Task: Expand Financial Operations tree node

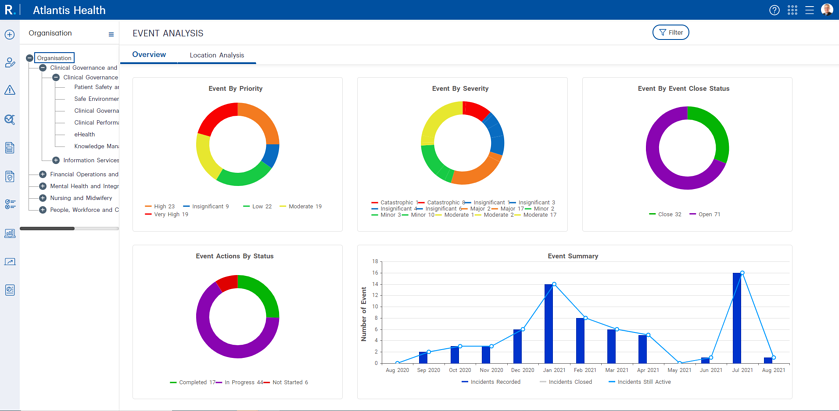Action: coord(43,174)
